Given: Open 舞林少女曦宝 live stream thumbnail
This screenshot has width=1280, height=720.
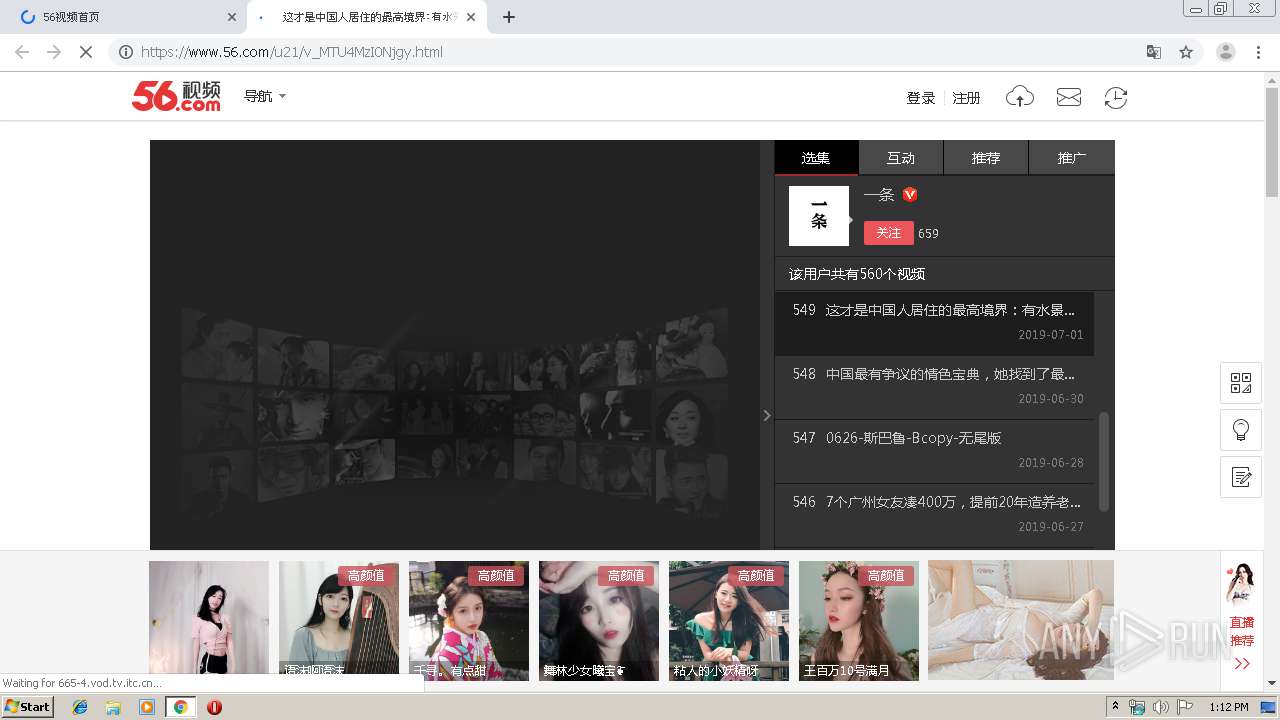Looking at the screenshot, I should pyautogui.click(x=599, y=620).
